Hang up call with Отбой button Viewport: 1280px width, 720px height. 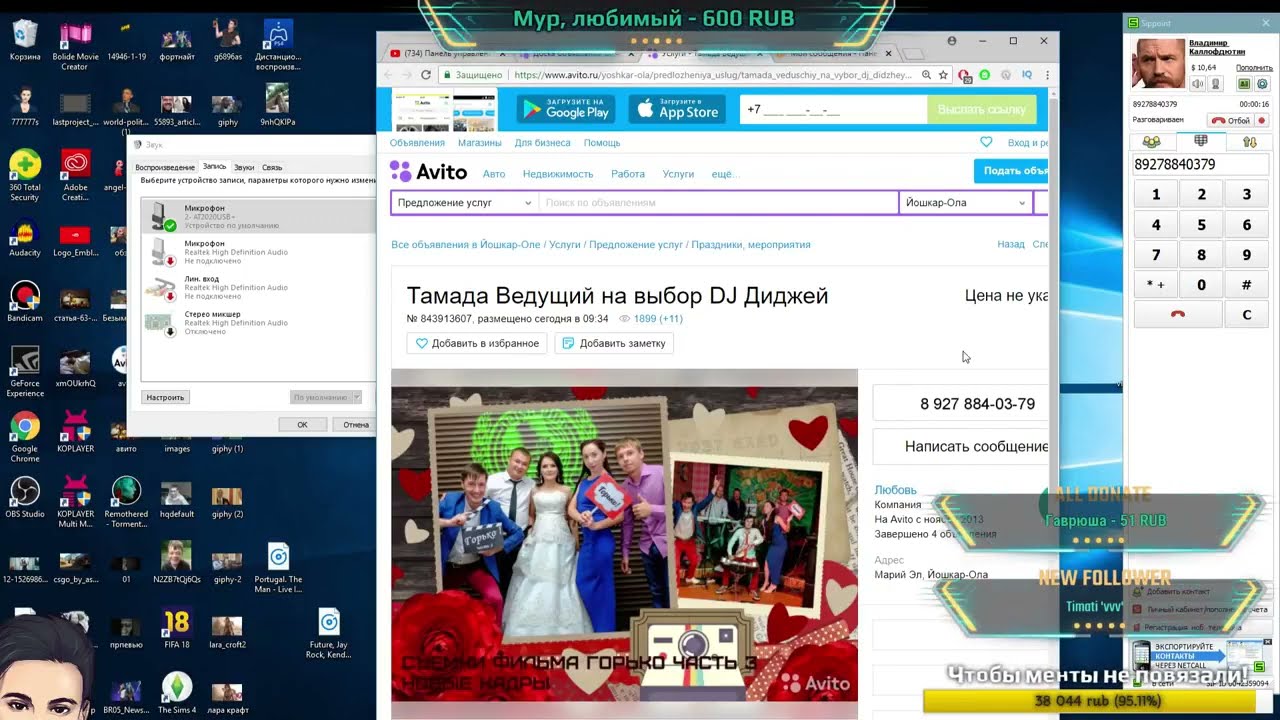1231,120
